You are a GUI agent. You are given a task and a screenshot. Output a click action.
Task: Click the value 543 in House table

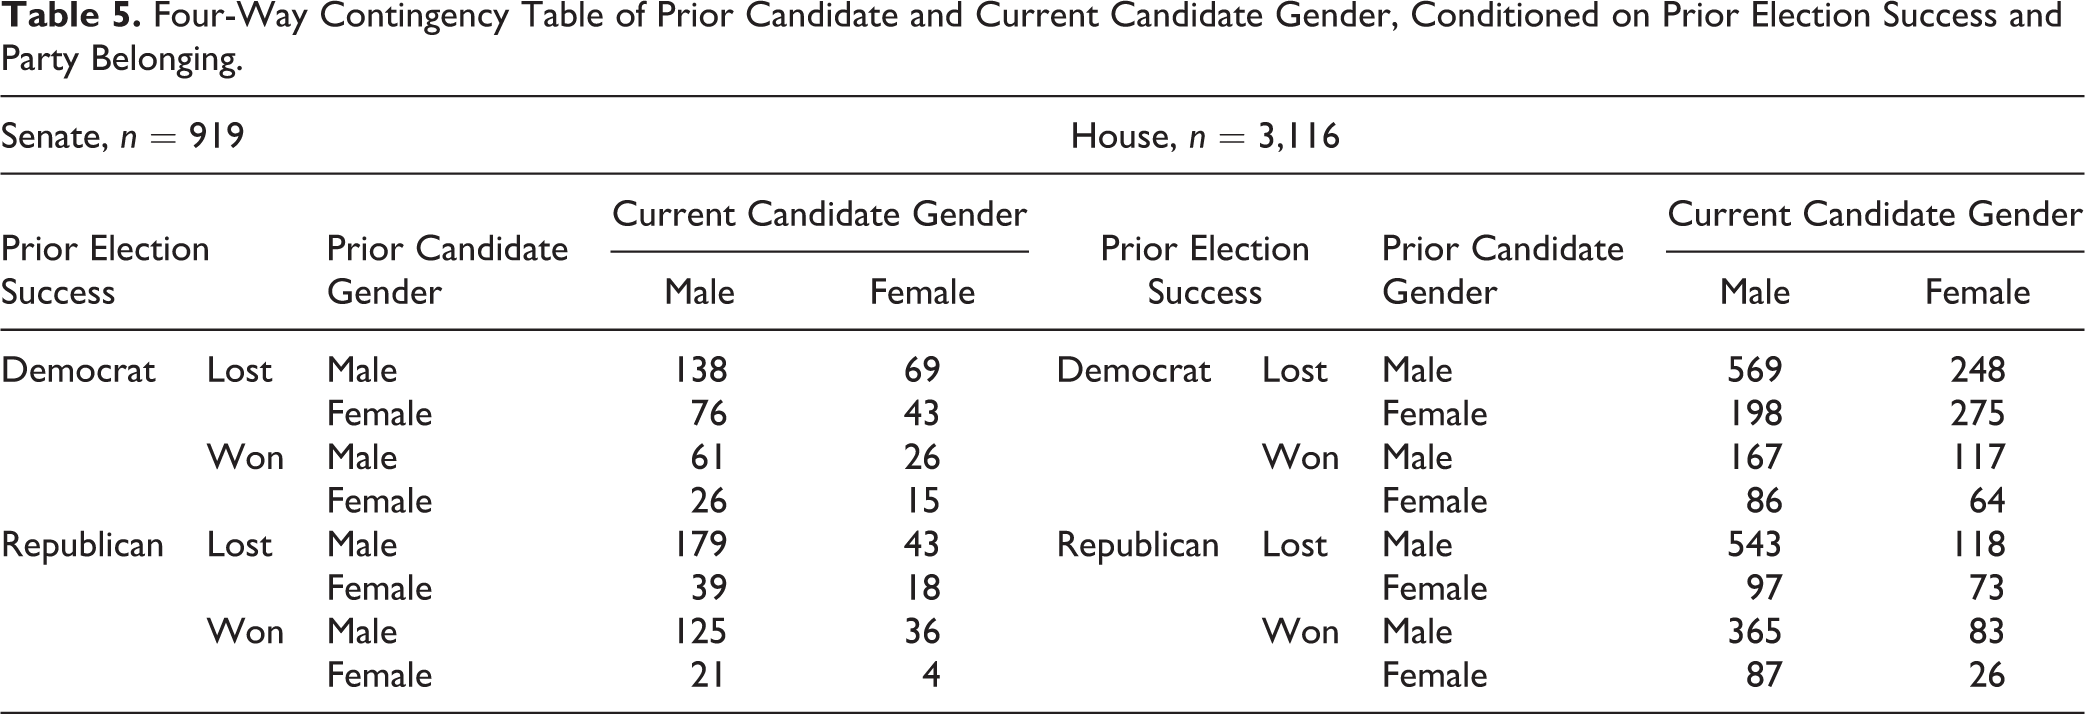(1755, 545)
